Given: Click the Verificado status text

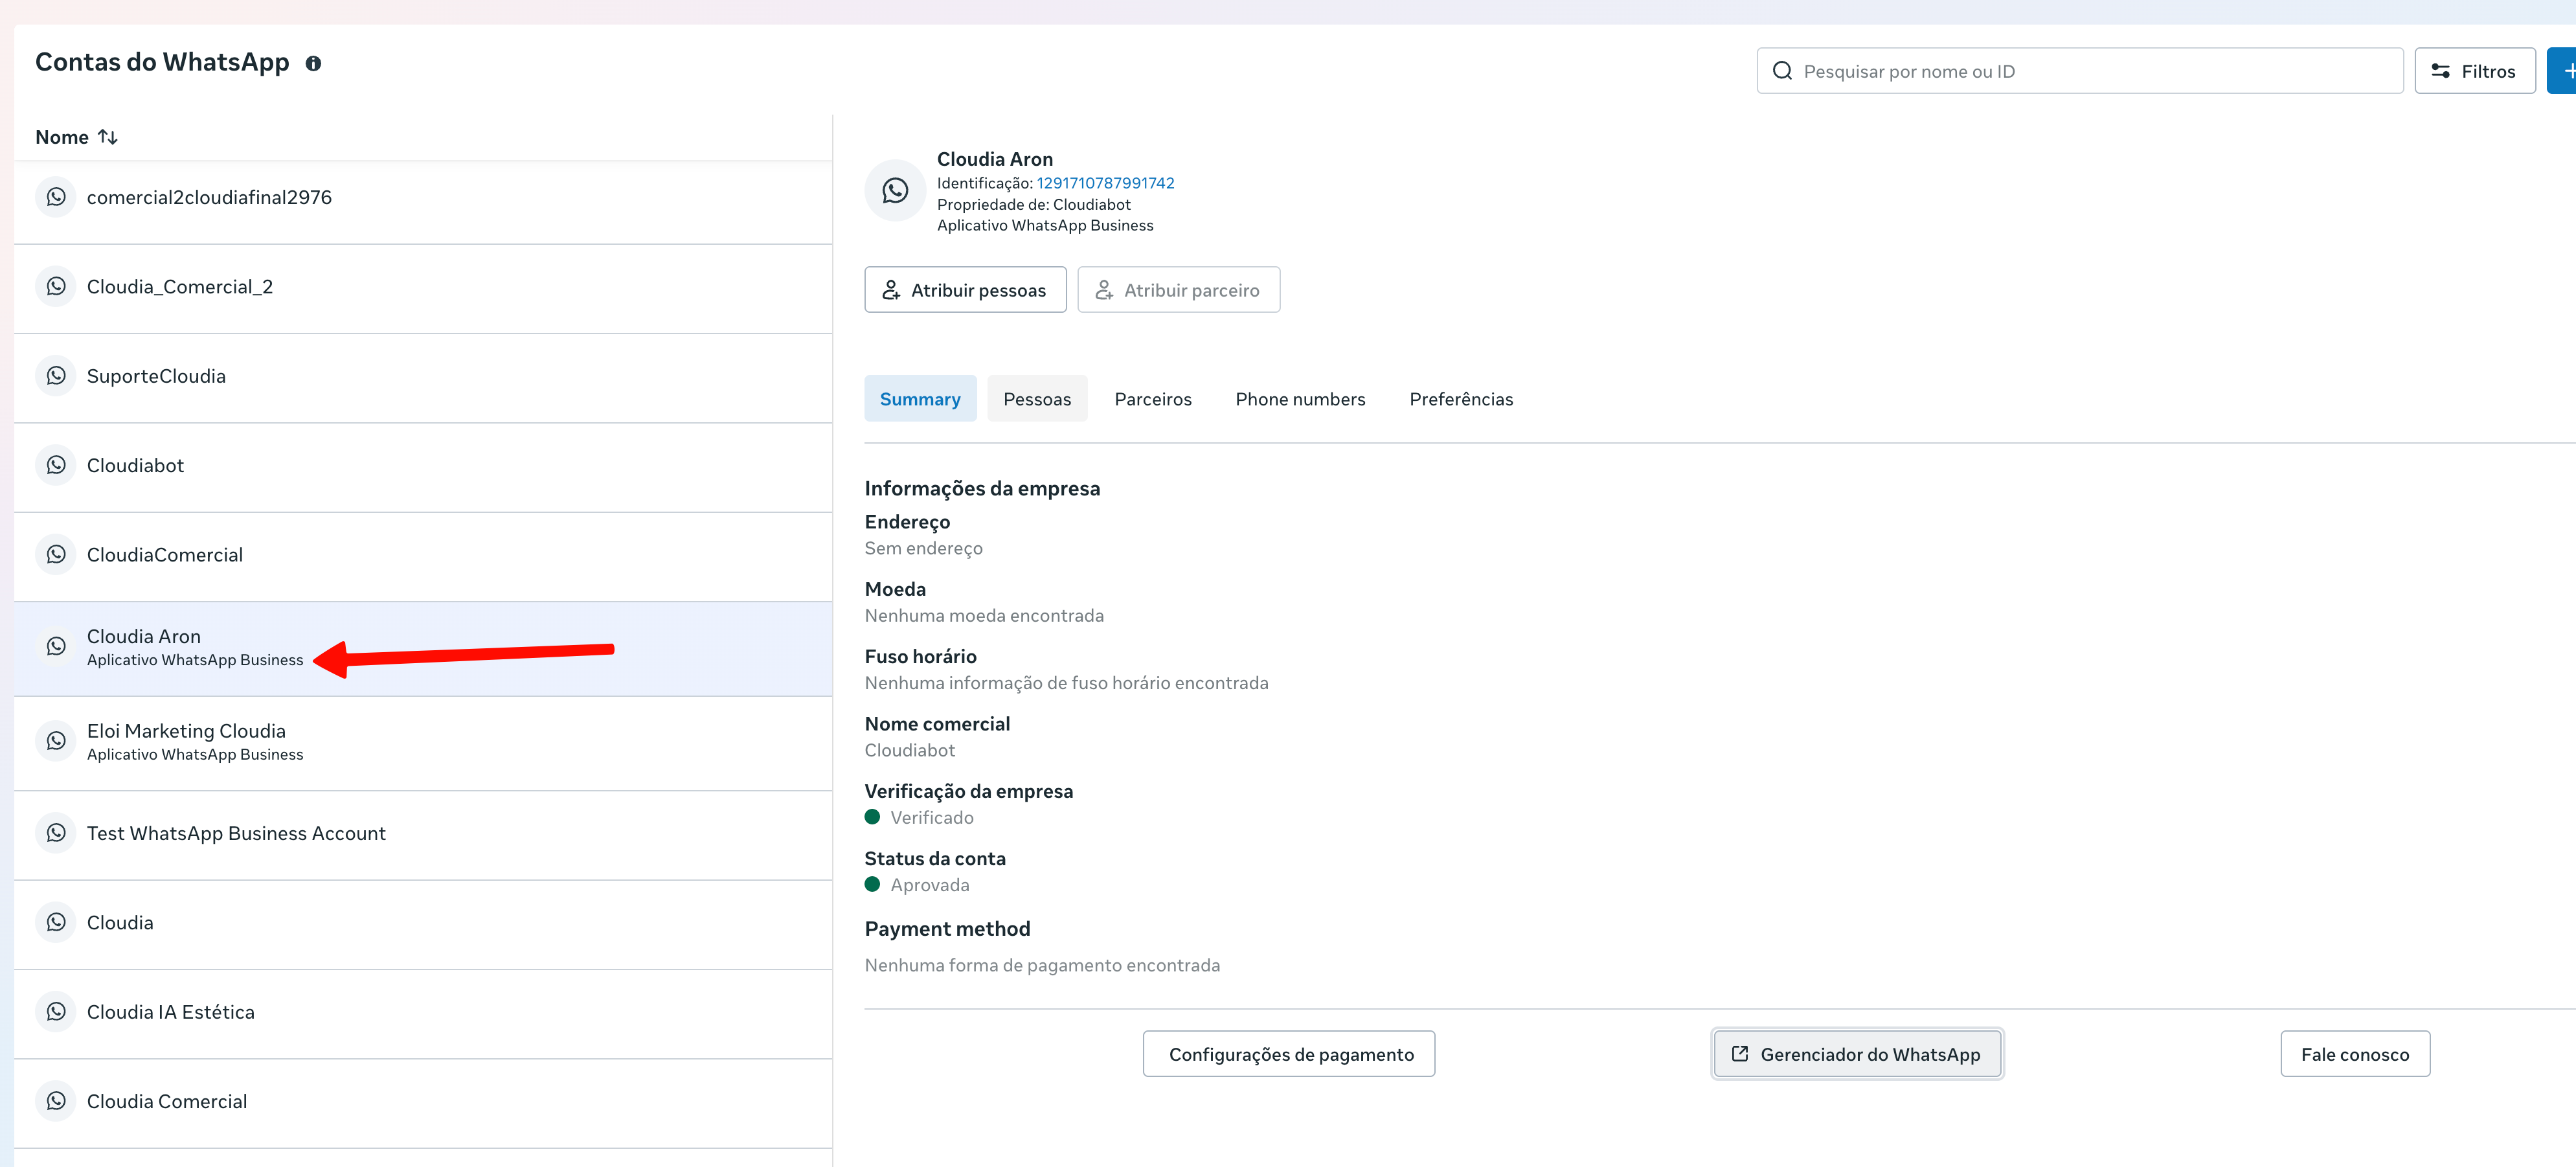Looking at the screenshot, I should pos(932,817).
